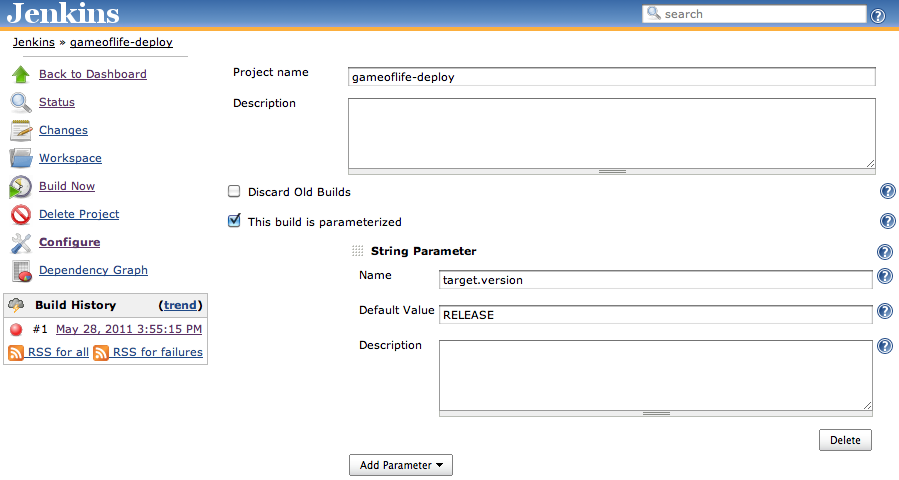Click the RSS for all link
The image size is (899, 480).
(58, 352)
